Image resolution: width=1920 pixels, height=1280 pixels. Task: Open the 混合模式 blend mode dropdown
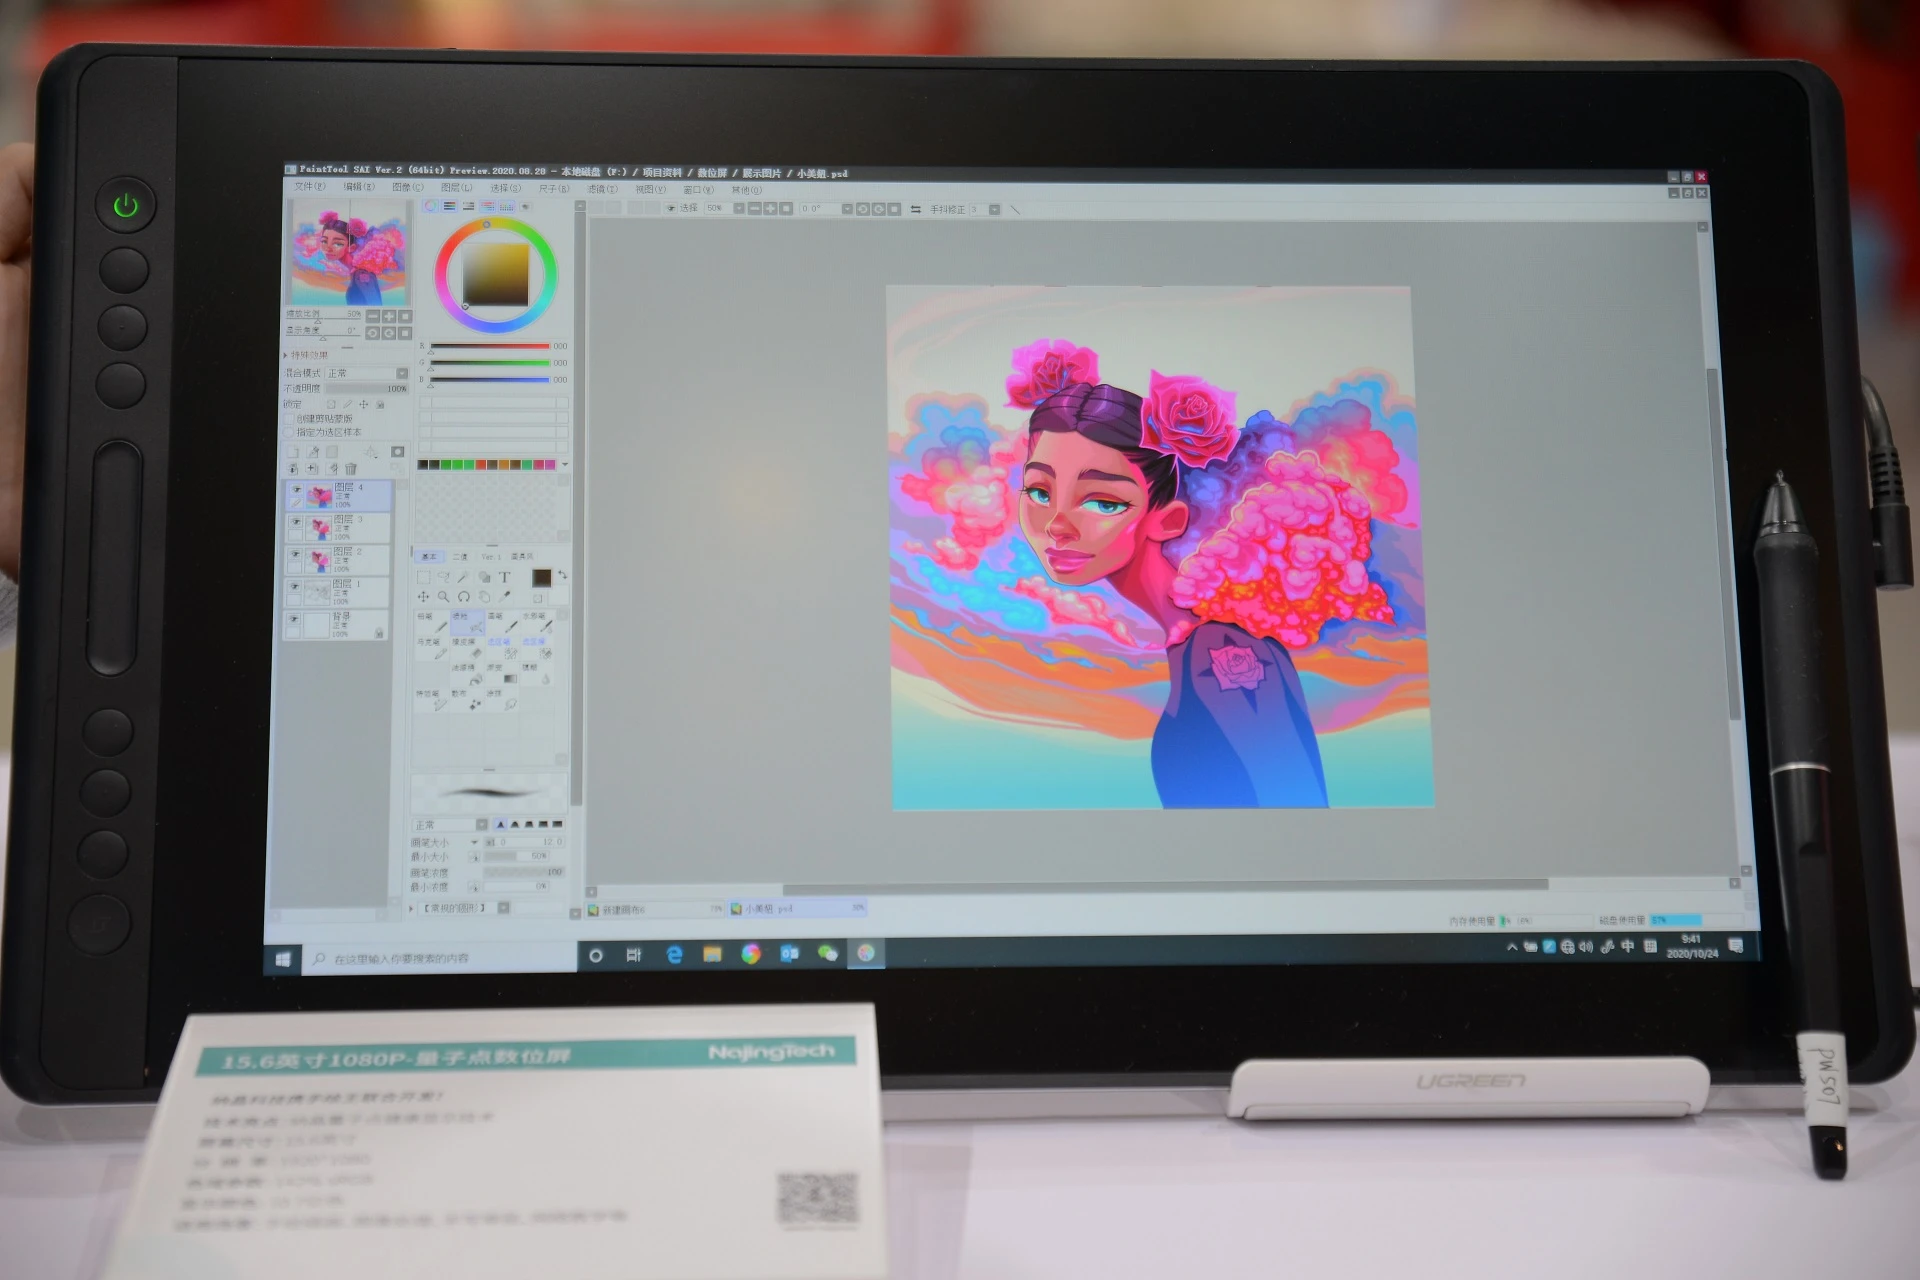point(402,373)
